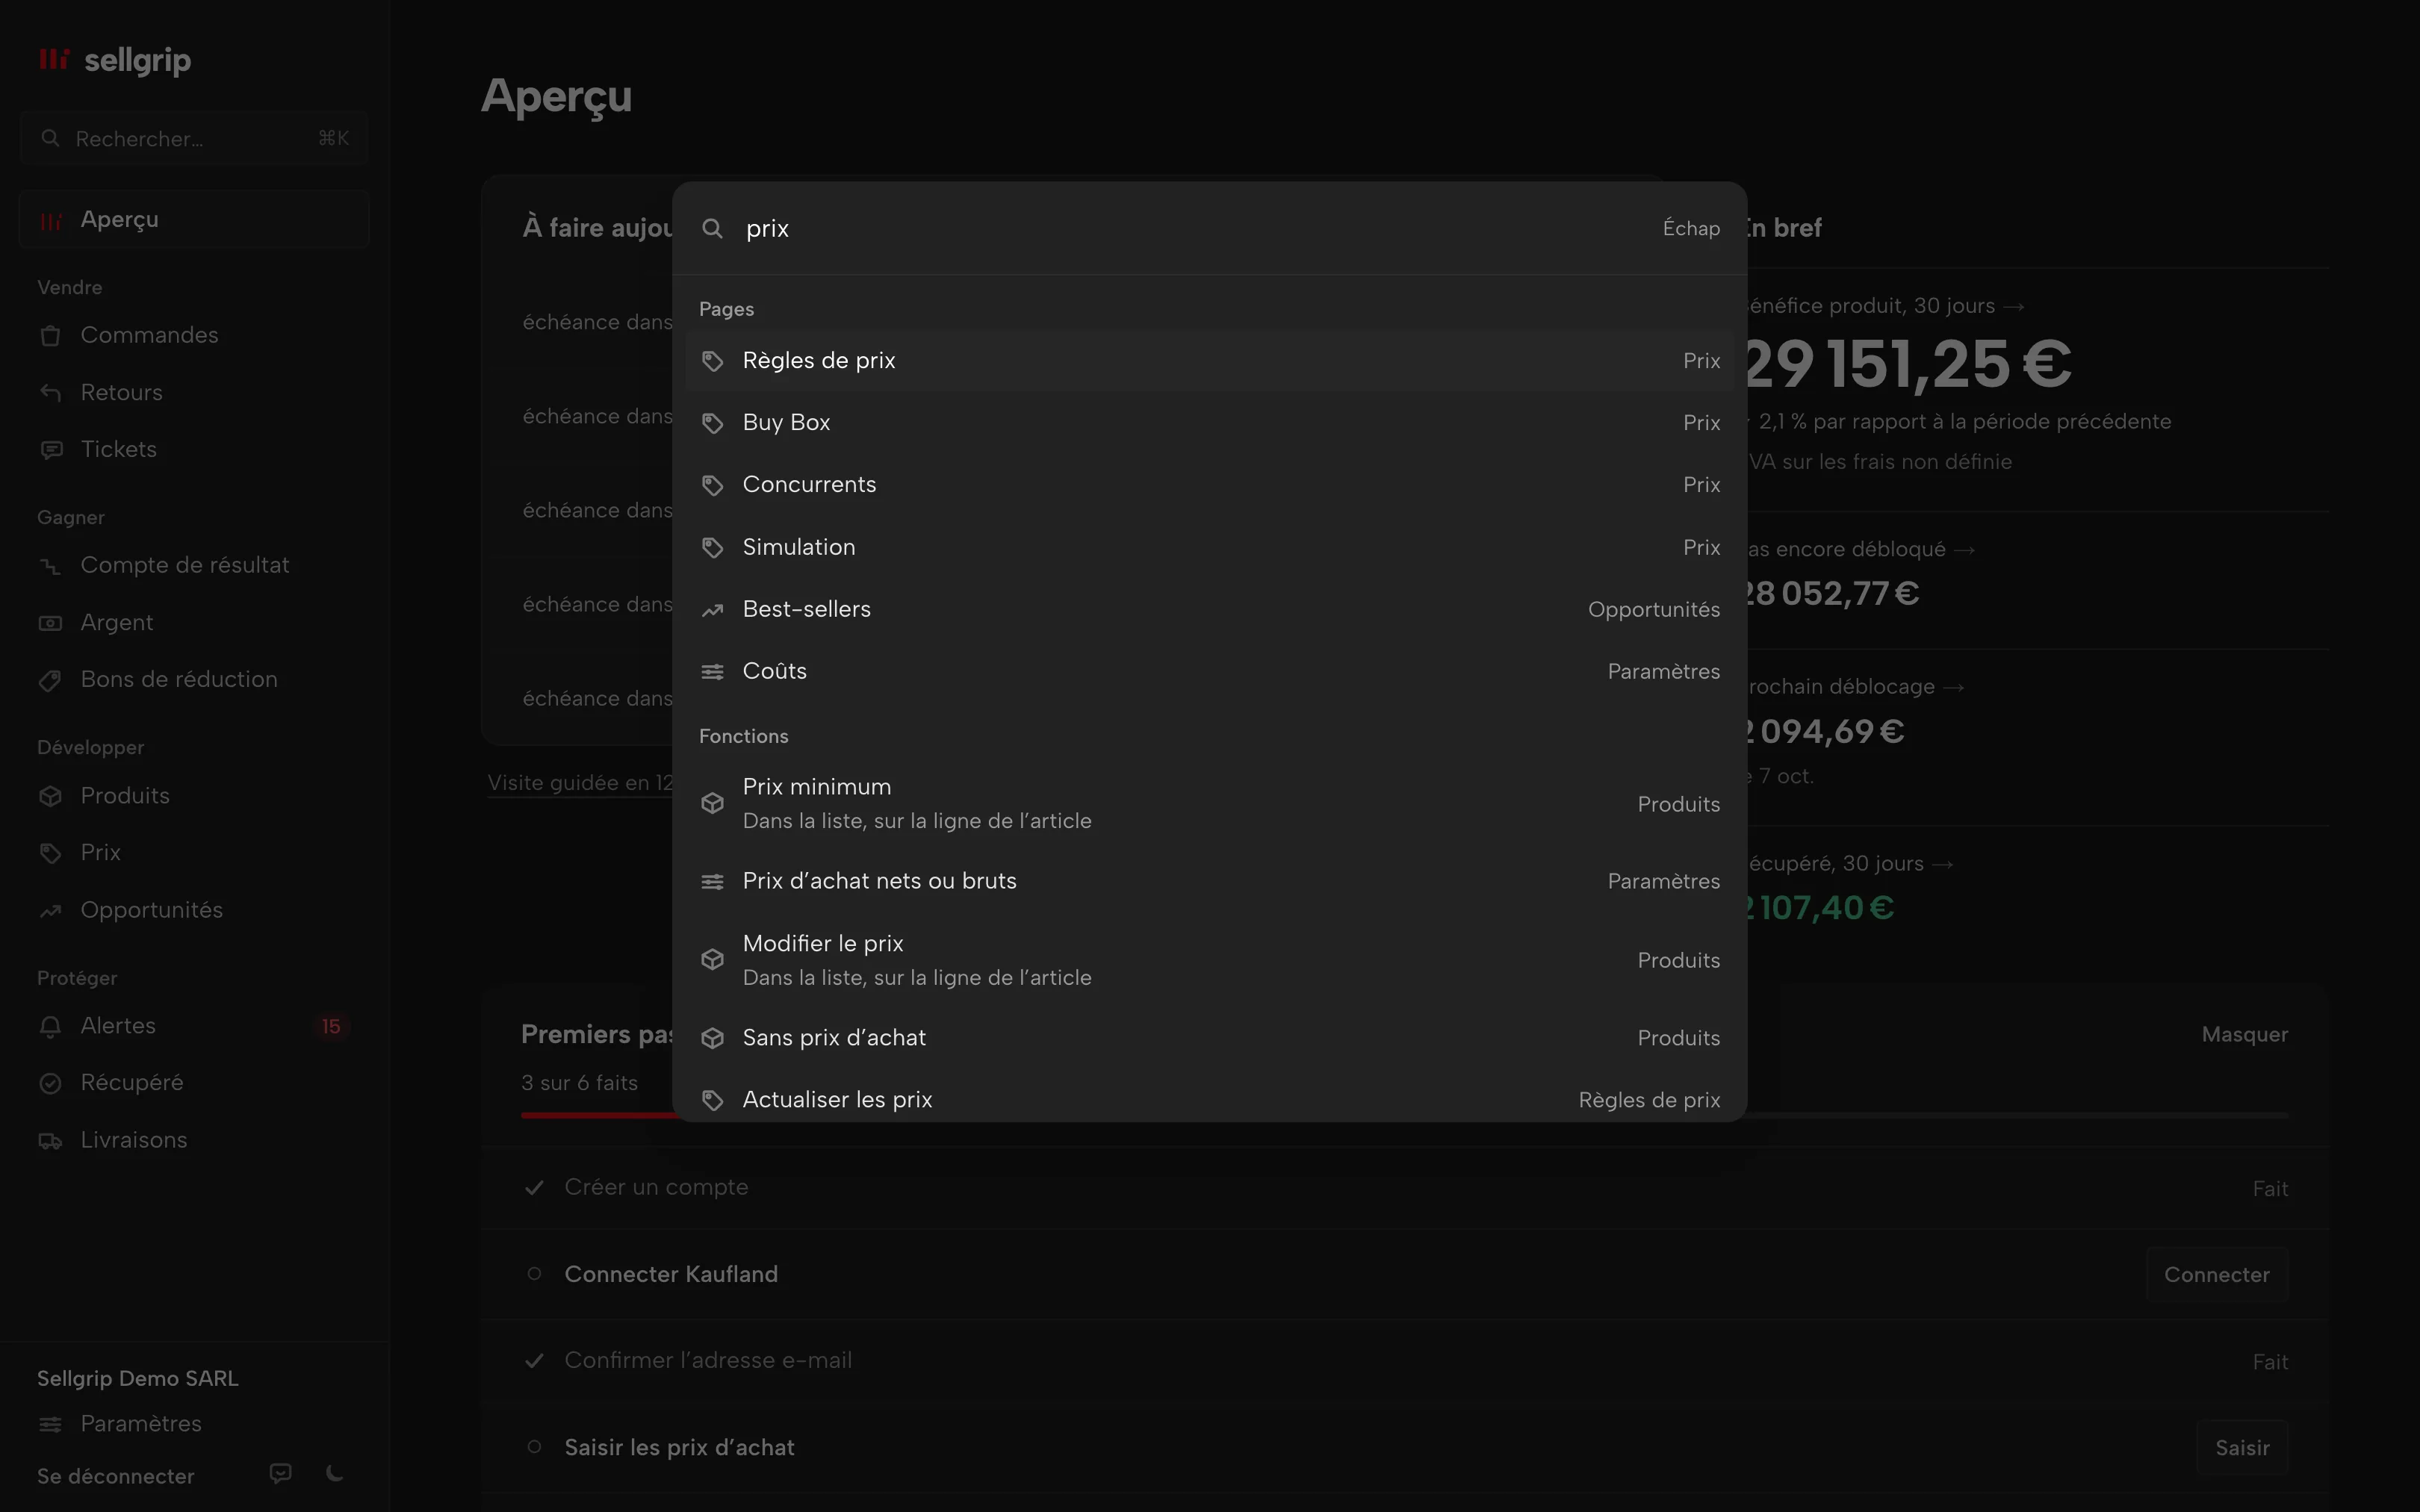
Task: Click the Échap key hint to close
Action: point(1691,228)
